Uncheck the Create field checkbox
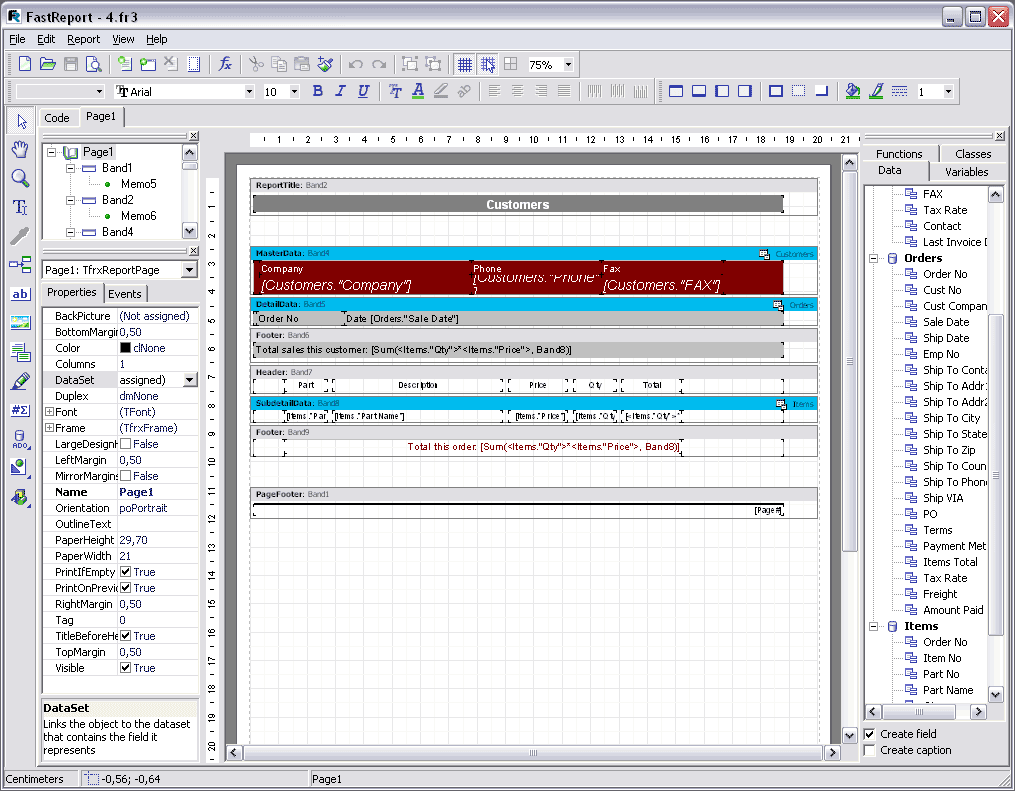 tap(869, 734)
